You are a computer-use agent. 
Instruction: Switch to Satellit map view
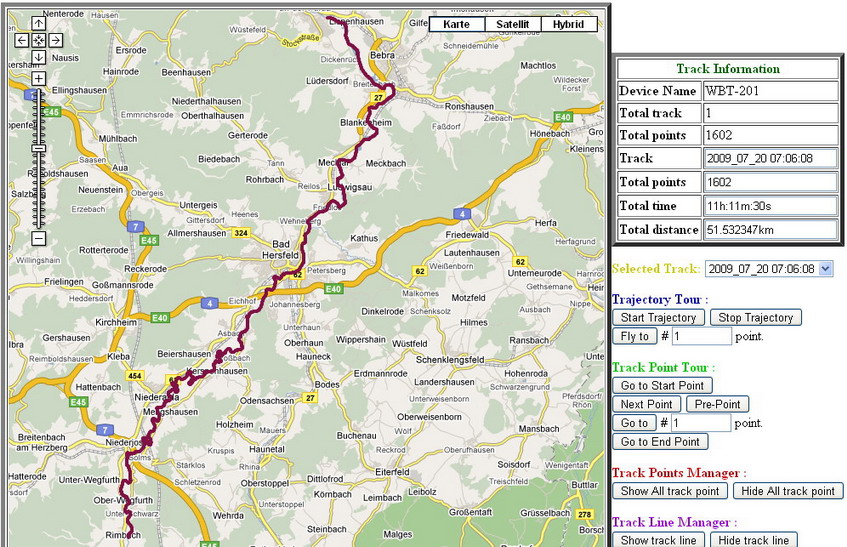point(512,24)
